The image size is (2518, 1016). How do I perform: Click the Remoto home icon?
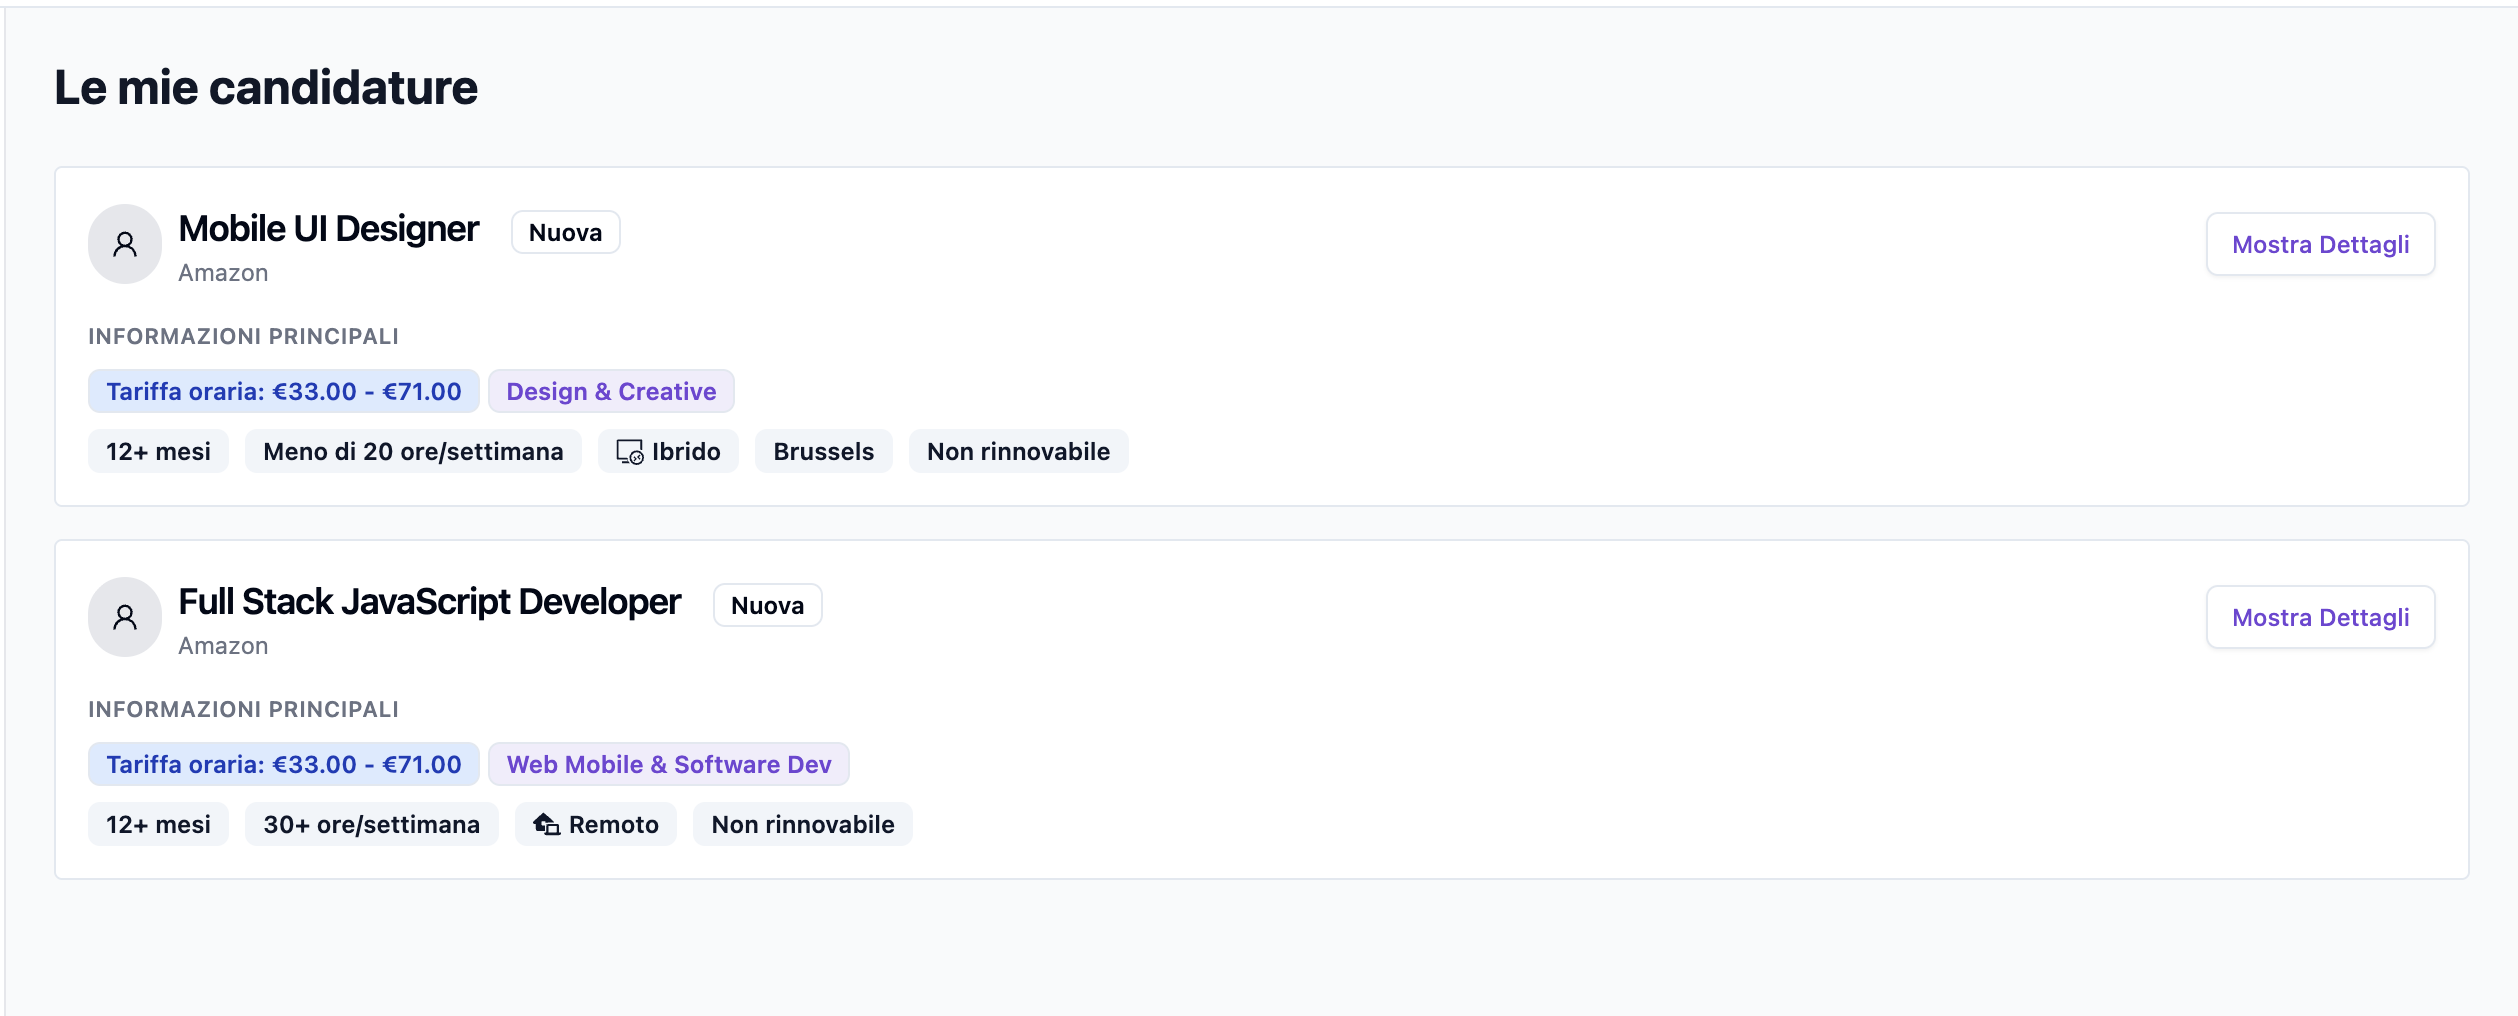546,825
